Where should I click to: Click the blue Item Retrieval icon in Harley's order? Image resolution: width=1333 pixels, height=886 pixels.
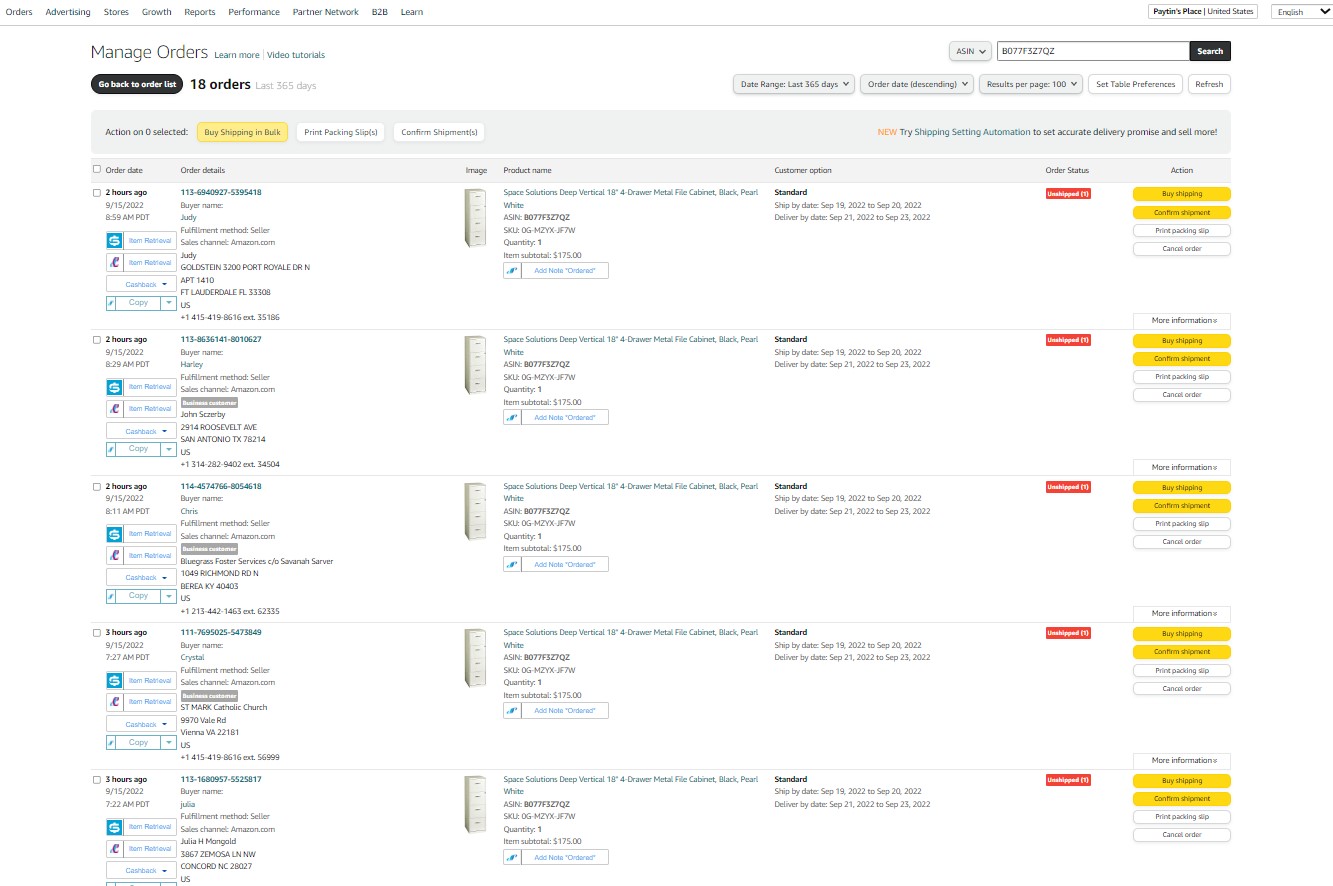[x=114, y=387]
